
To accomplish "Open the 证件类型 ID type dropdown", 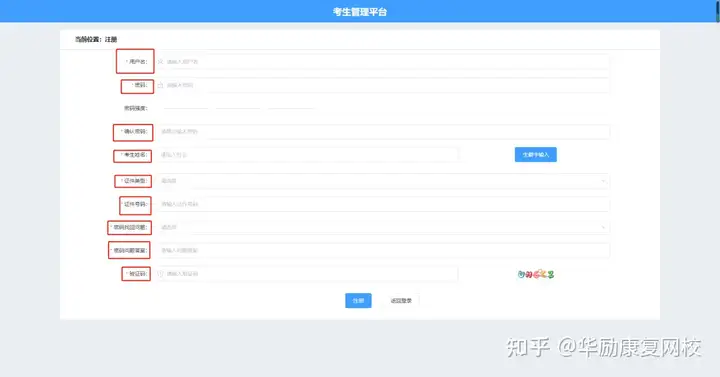I will [382, 181].
